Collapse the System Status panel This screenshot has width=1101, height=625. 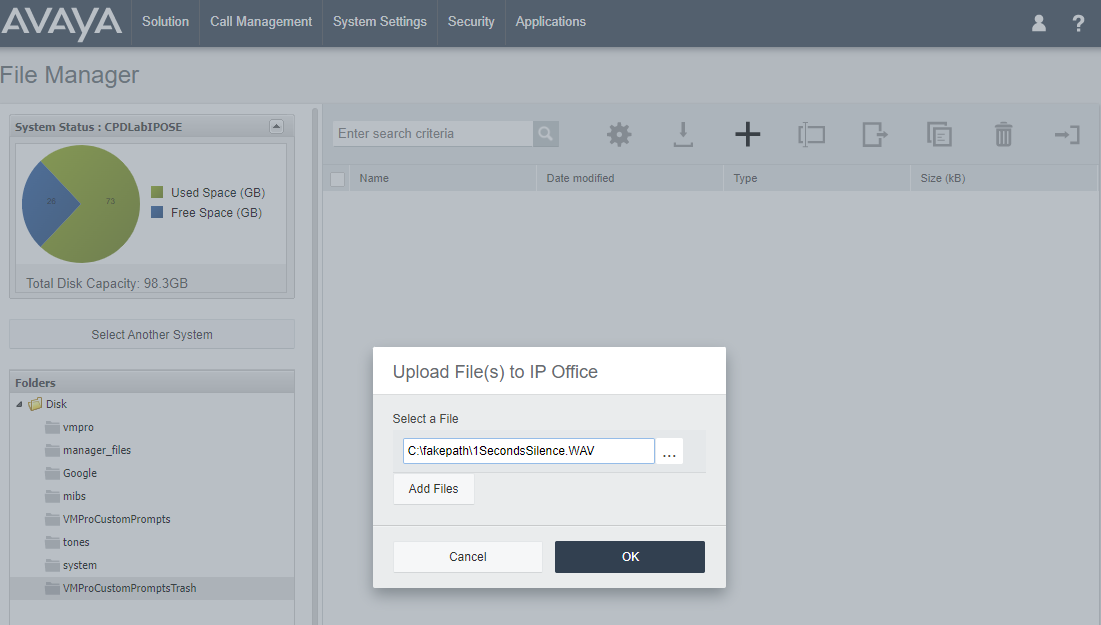(277, 126)
